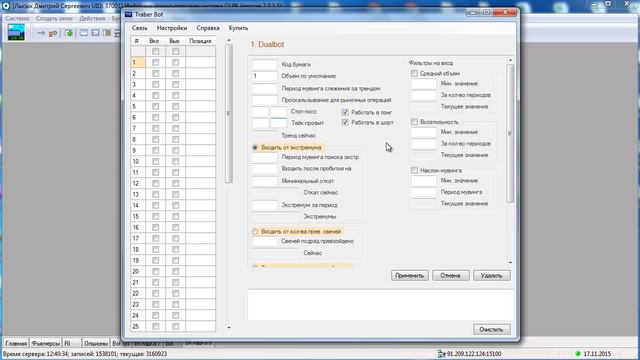The image size is (640, 360).
Task: Check the Вкл box in row 5
Action: click(155, 107)
